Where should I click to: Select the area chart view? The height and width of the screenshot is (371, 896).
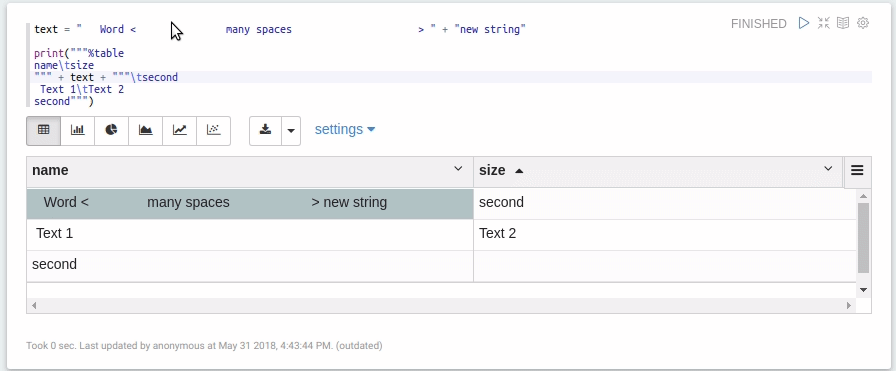tap(146, 131)
